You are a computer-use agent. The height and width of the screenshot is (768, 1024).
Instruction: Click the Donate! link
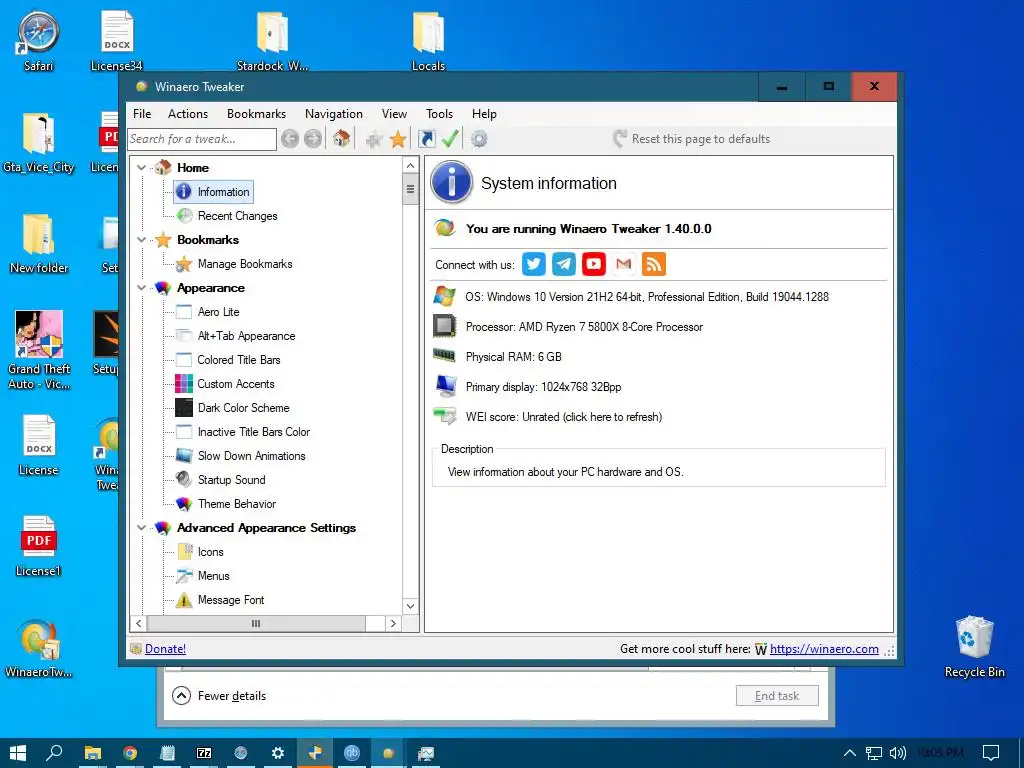tap(165, 648)
